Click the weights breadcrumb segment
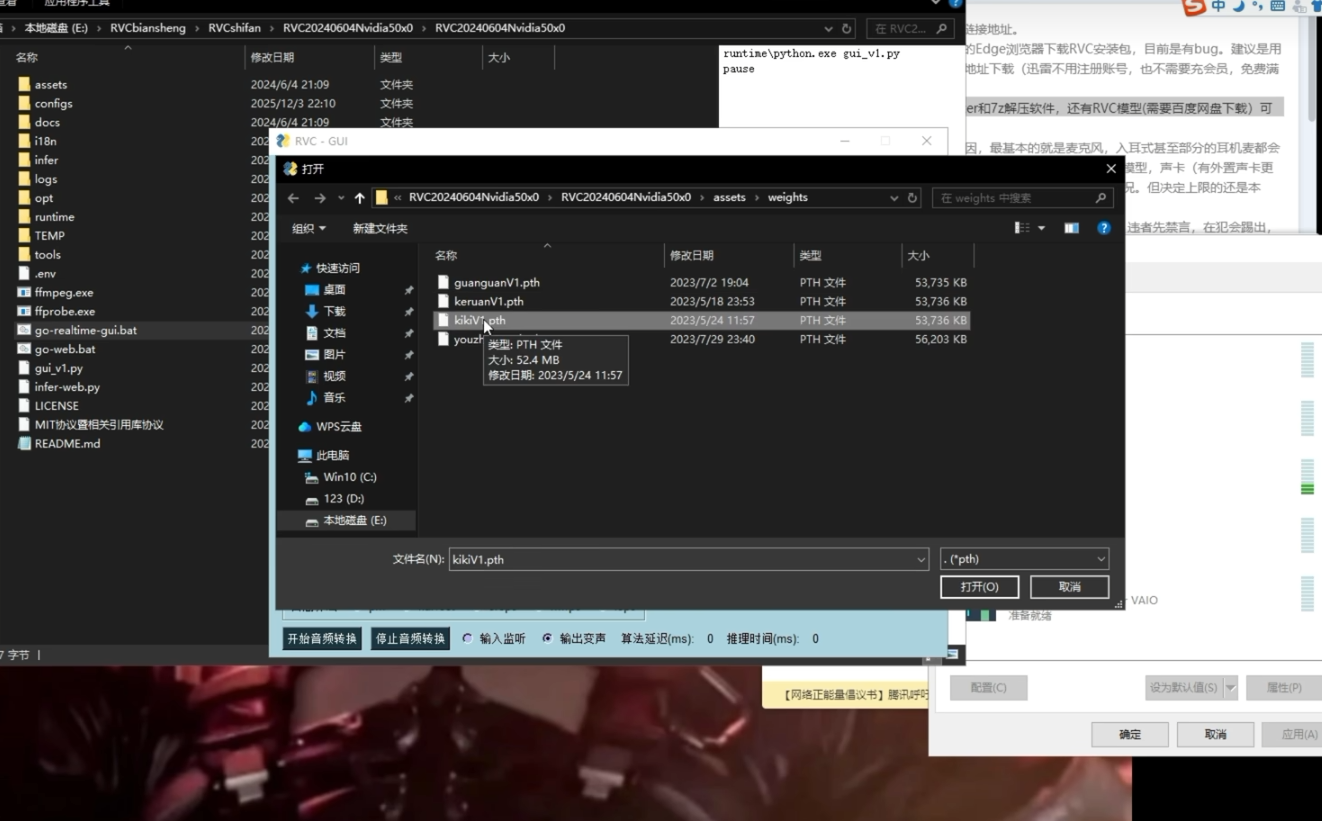This screenshot has width=1322, height=821. tap(788, 198)
